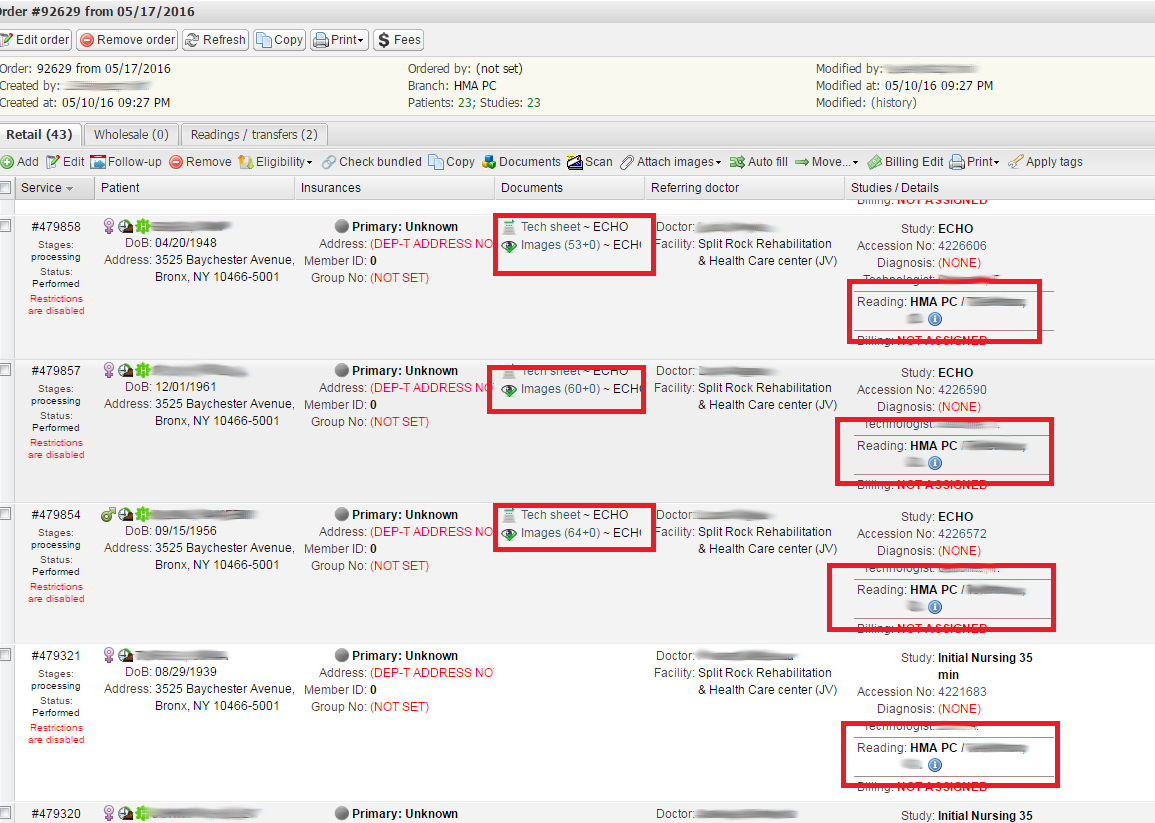Open Tech sheet ~ ECHO for #479858
Image resolution: width=1155 pixels, height=823 pixels.
[x=575, y=227]
